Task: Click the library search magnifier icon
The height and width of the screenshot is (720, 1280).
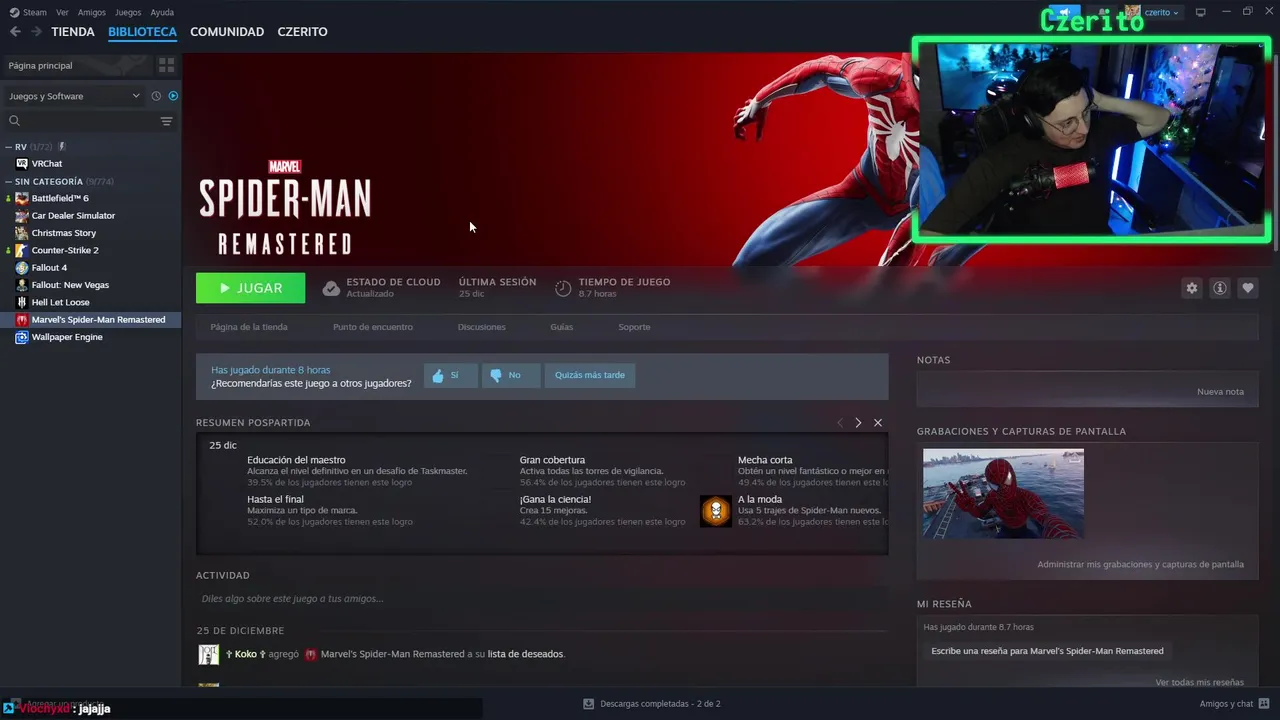Action: pos(14,121)
